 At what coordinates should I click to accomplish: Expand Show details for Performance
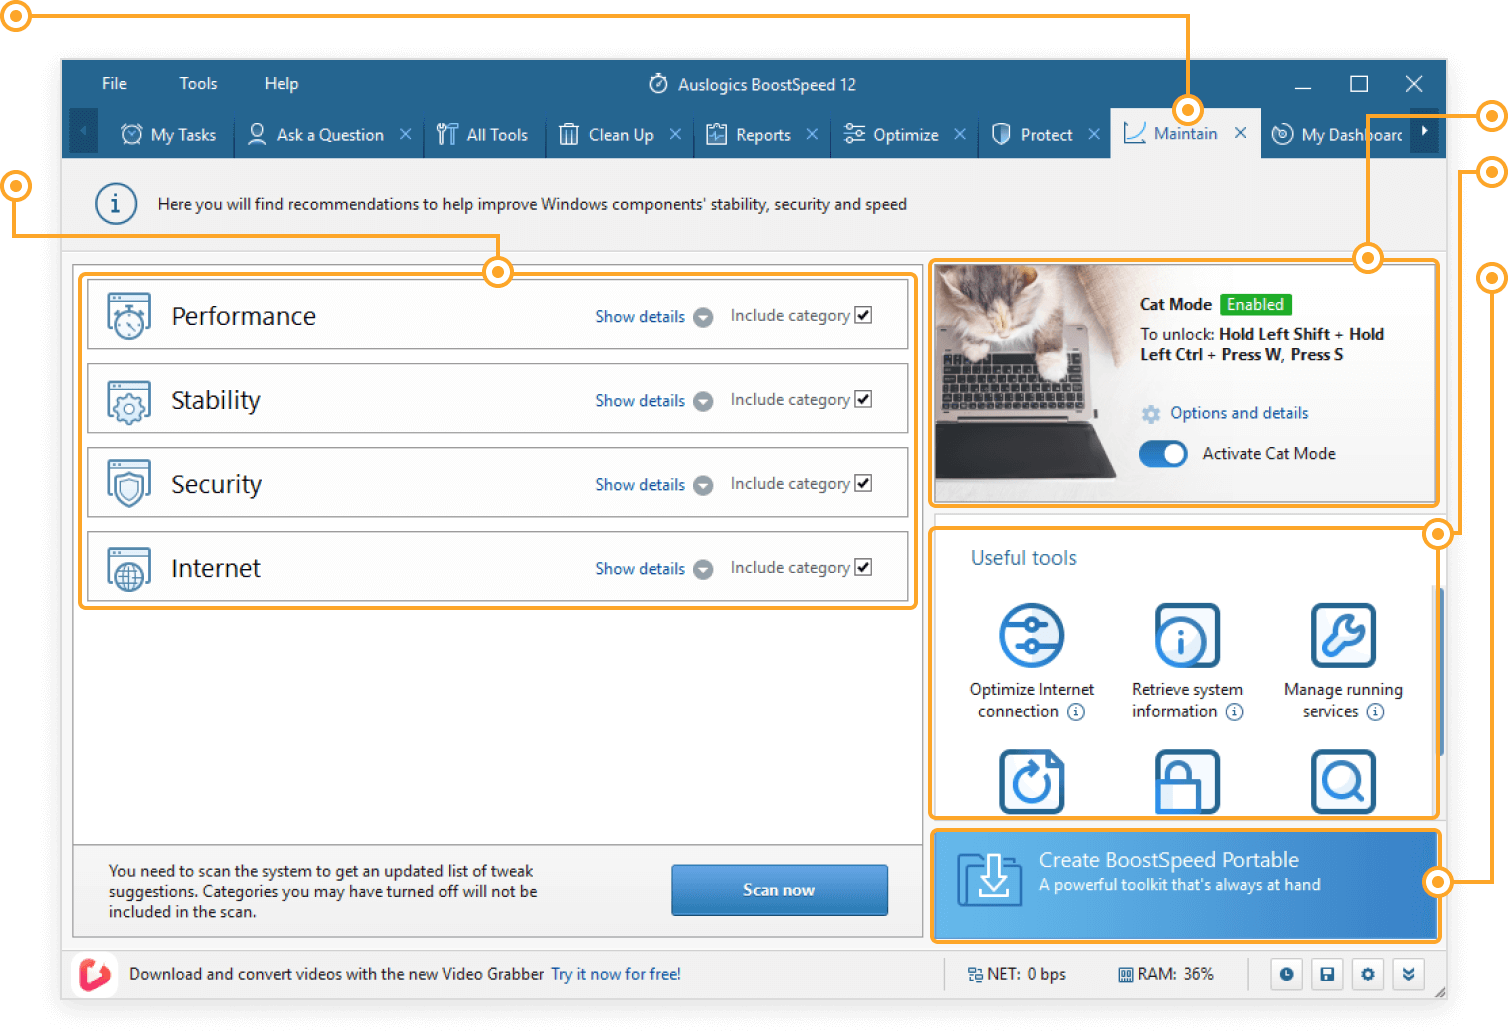click(654, 317)
